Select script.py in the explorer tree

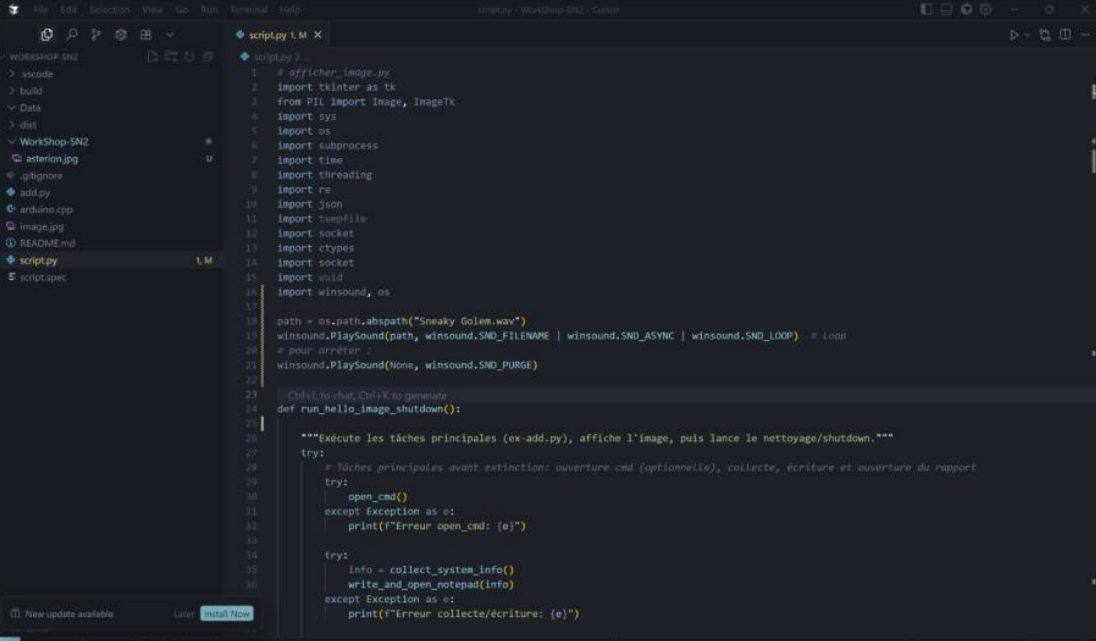[x=38, y=260]
